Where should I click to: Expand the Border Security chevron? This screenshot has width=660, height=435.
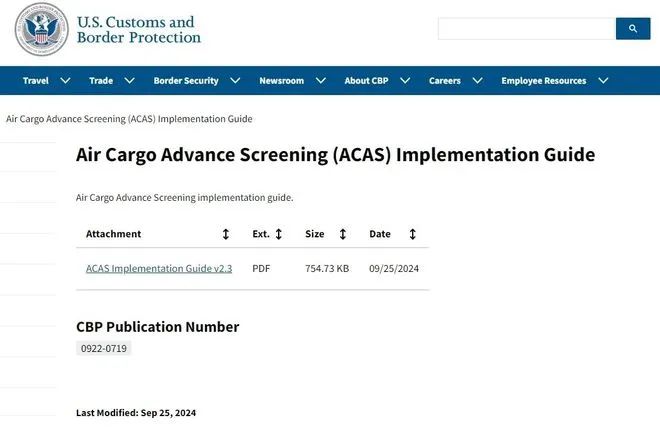coord(235,80)
